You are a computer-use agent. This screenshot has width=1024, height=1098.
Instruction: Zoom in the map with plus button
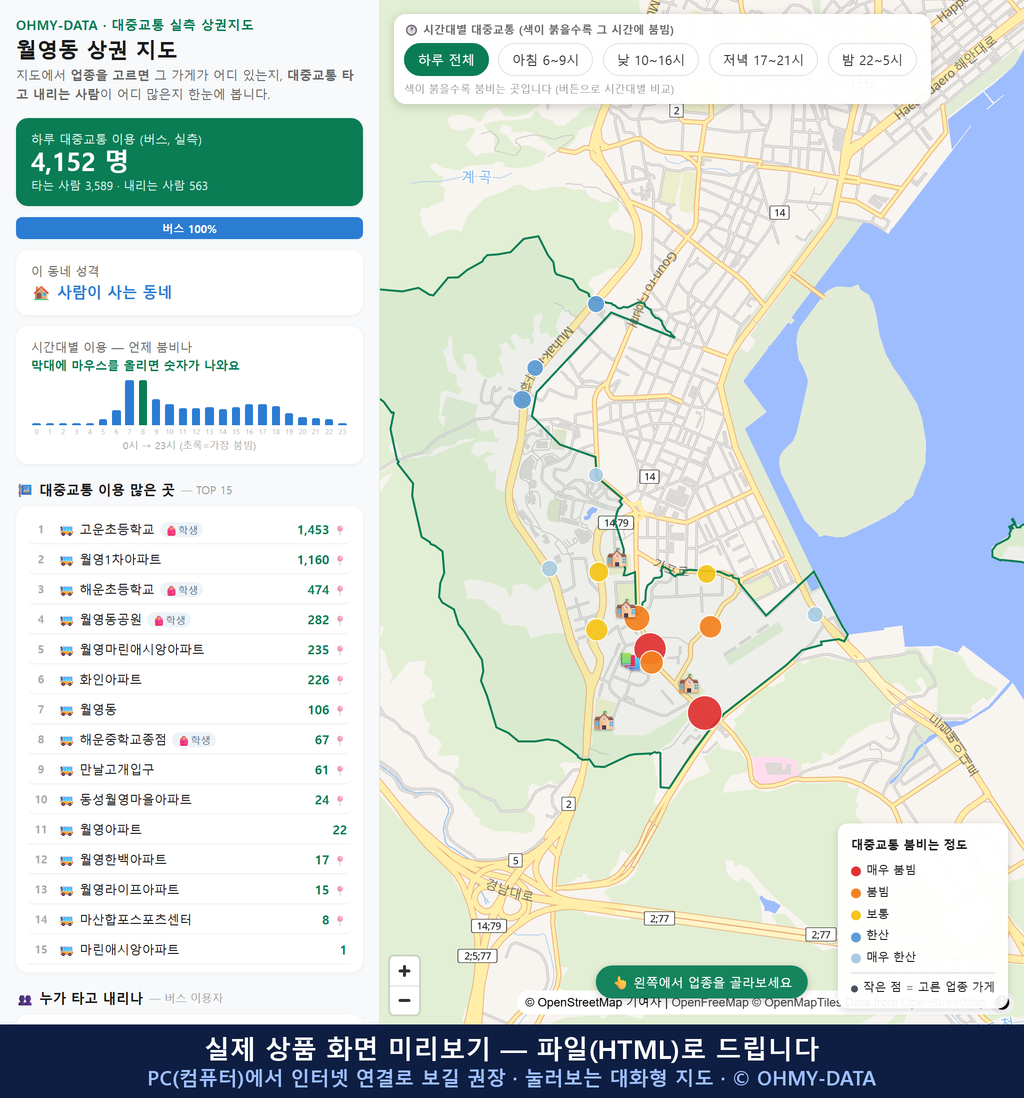(404, 971)
